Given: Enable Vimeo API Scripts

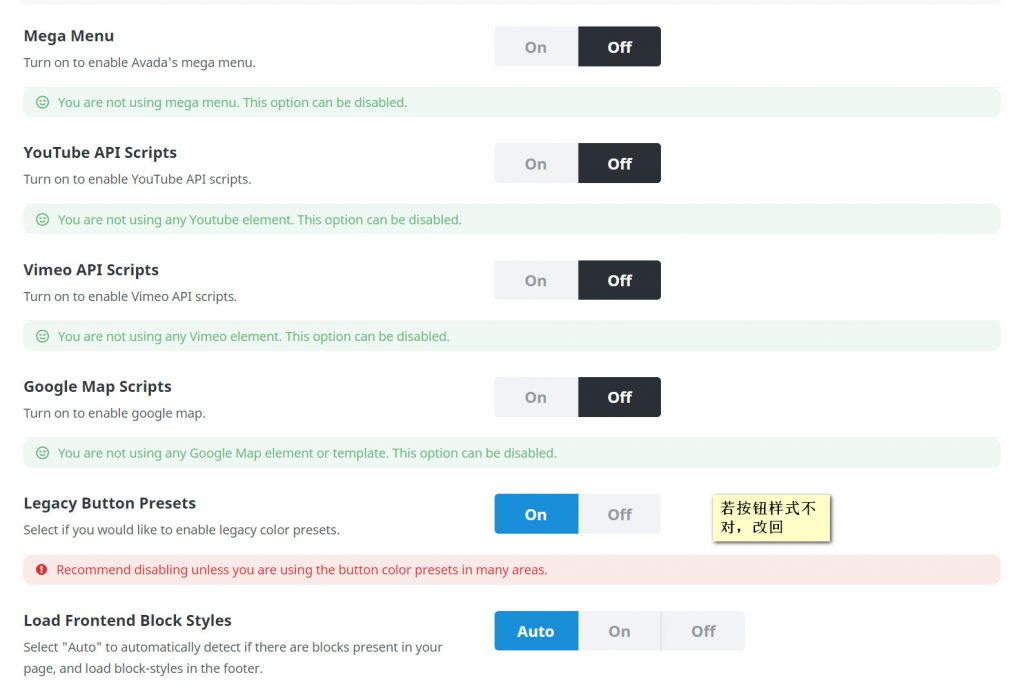Looking at the screenshot, I should coord(536,281).
